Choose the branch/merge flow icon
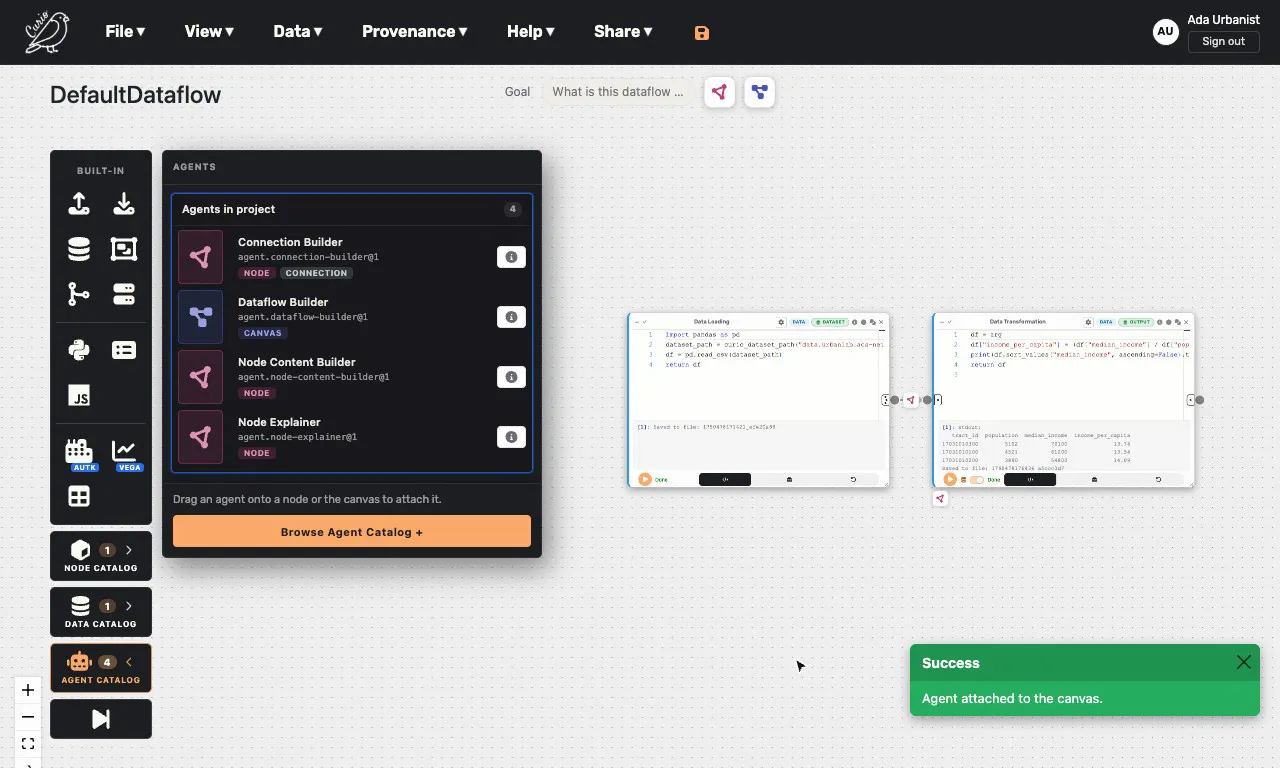Screen dimensions: 1280x768 point(79,294)
